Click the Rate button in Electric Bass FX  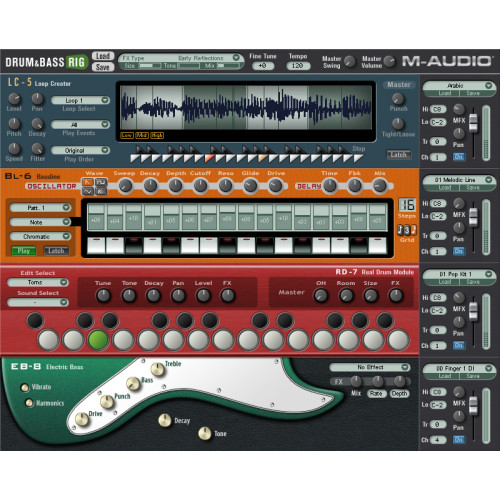(x=376, y=394)
